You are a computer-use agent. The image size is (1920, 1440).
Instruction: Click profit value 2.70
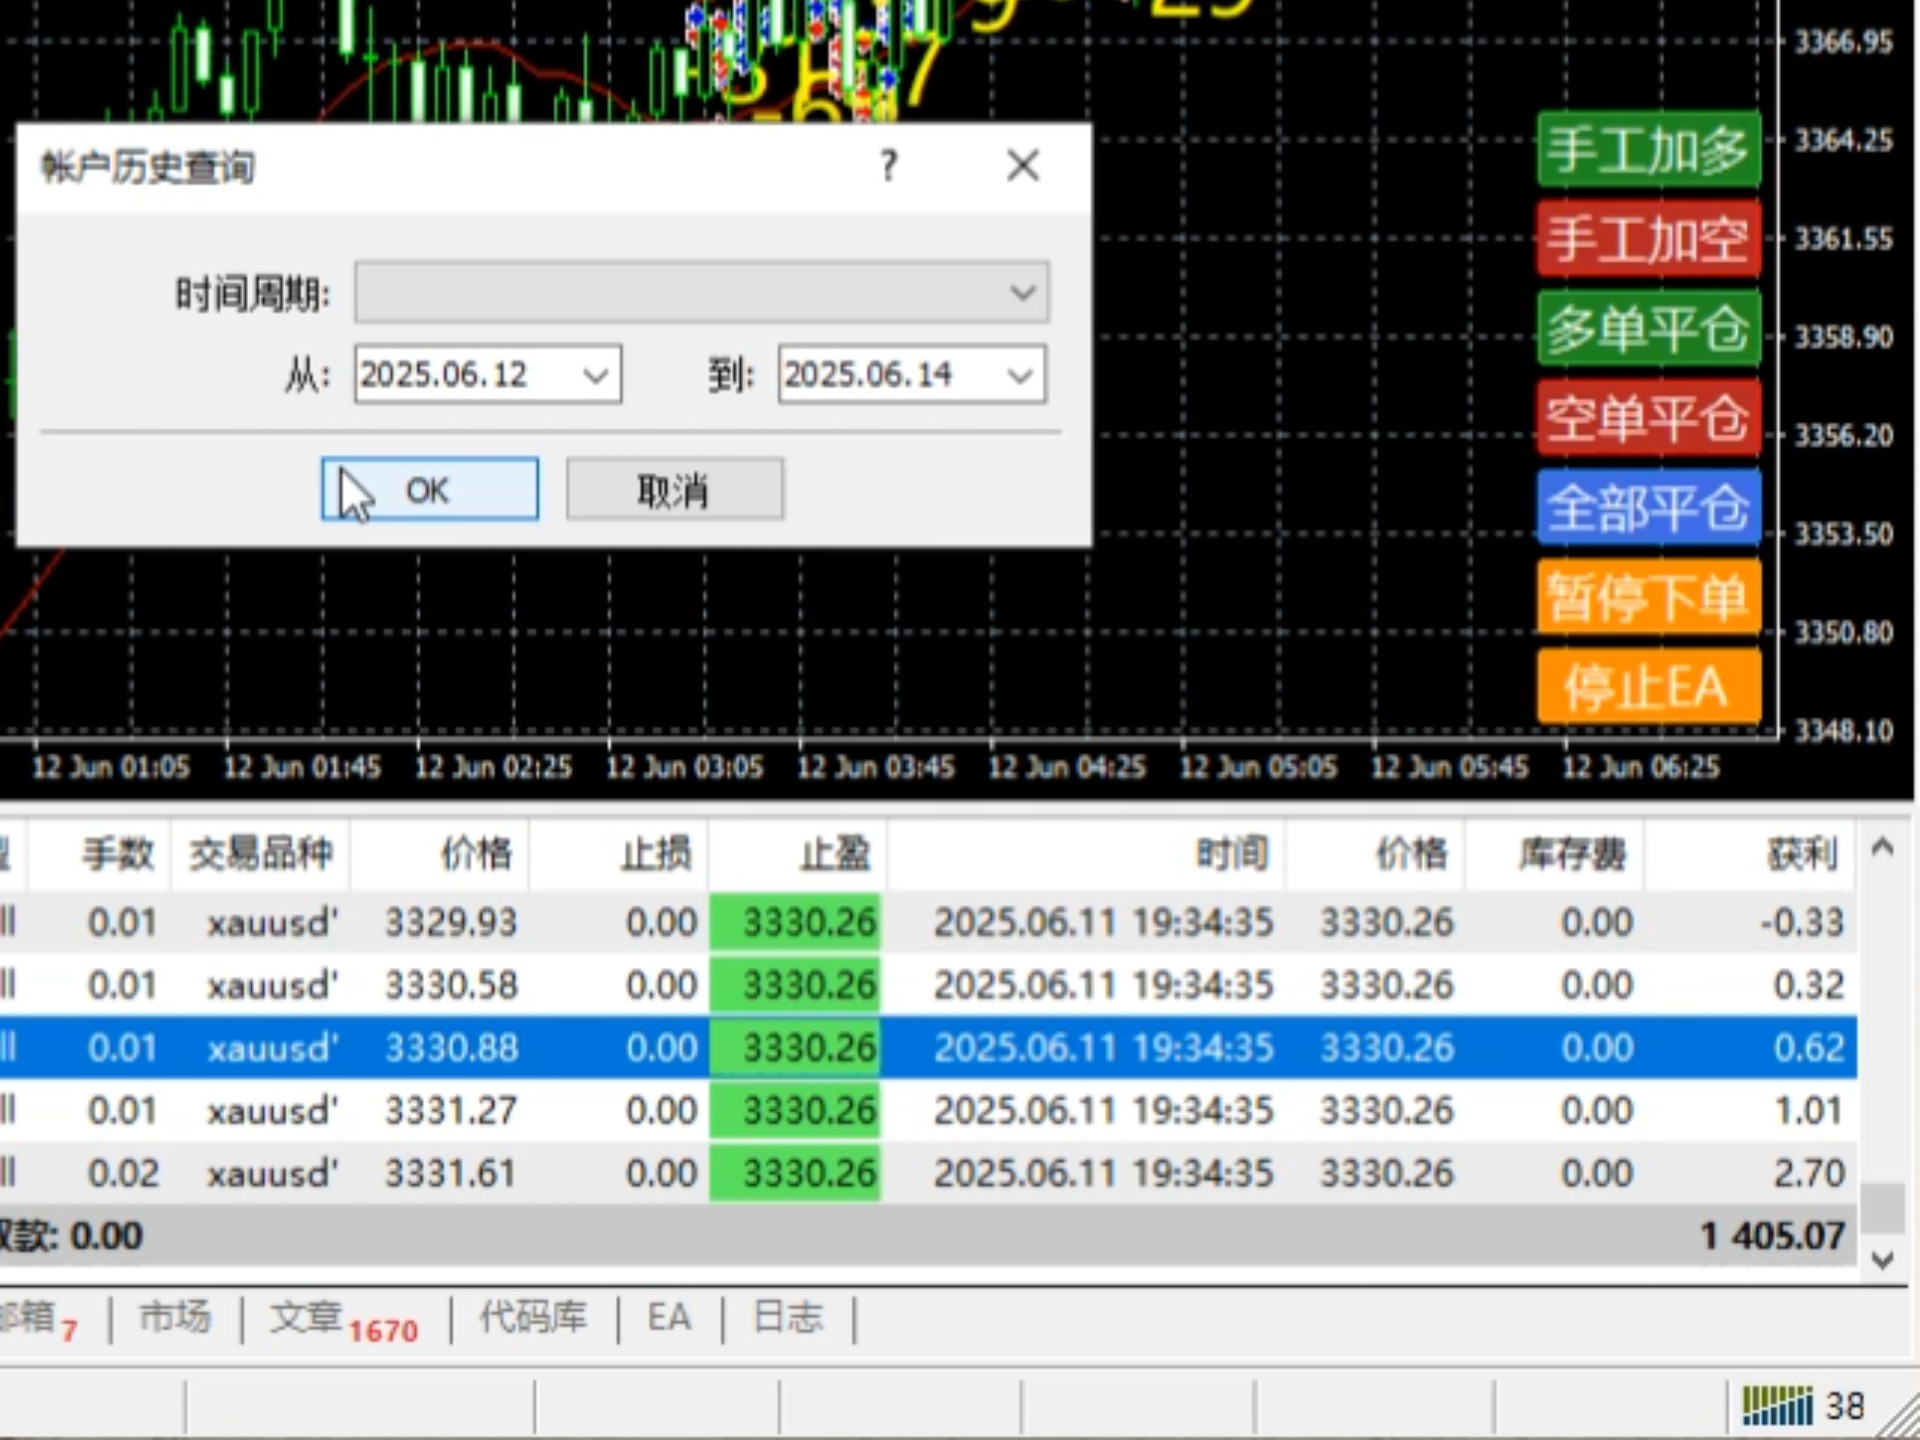point(1809,1173)
